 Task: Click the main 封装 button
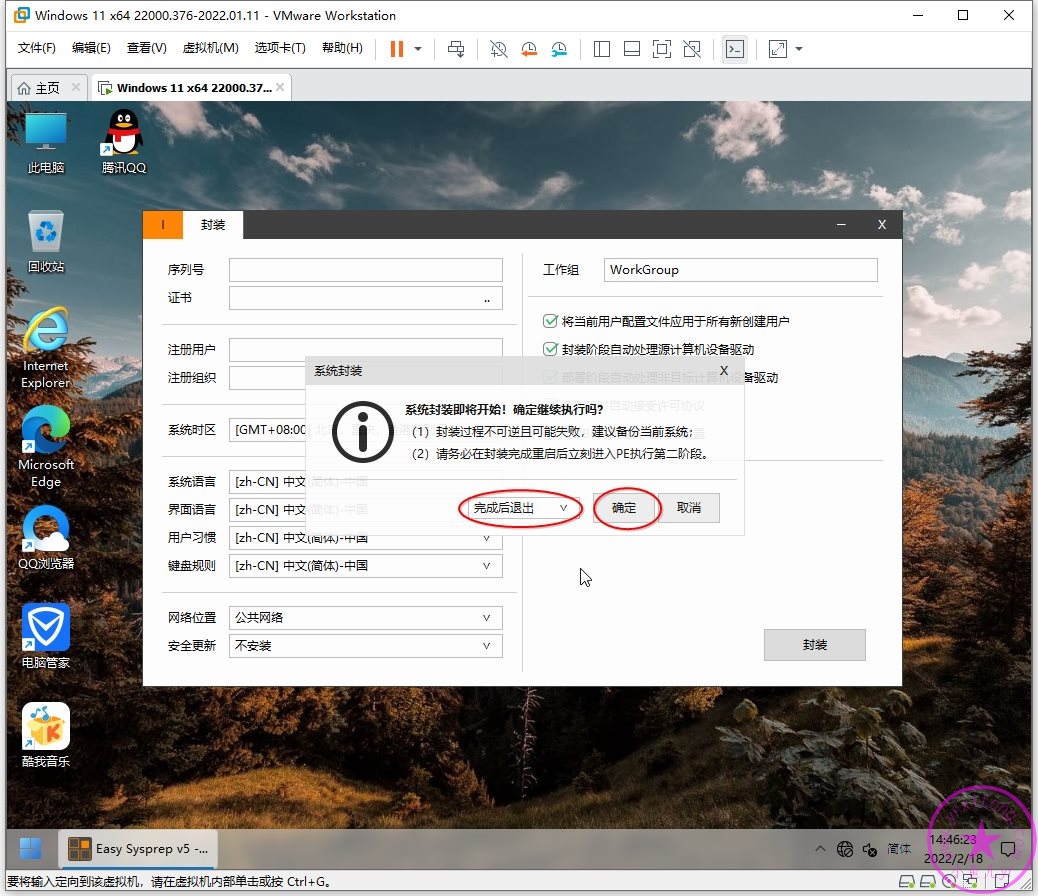pos(814,645)
